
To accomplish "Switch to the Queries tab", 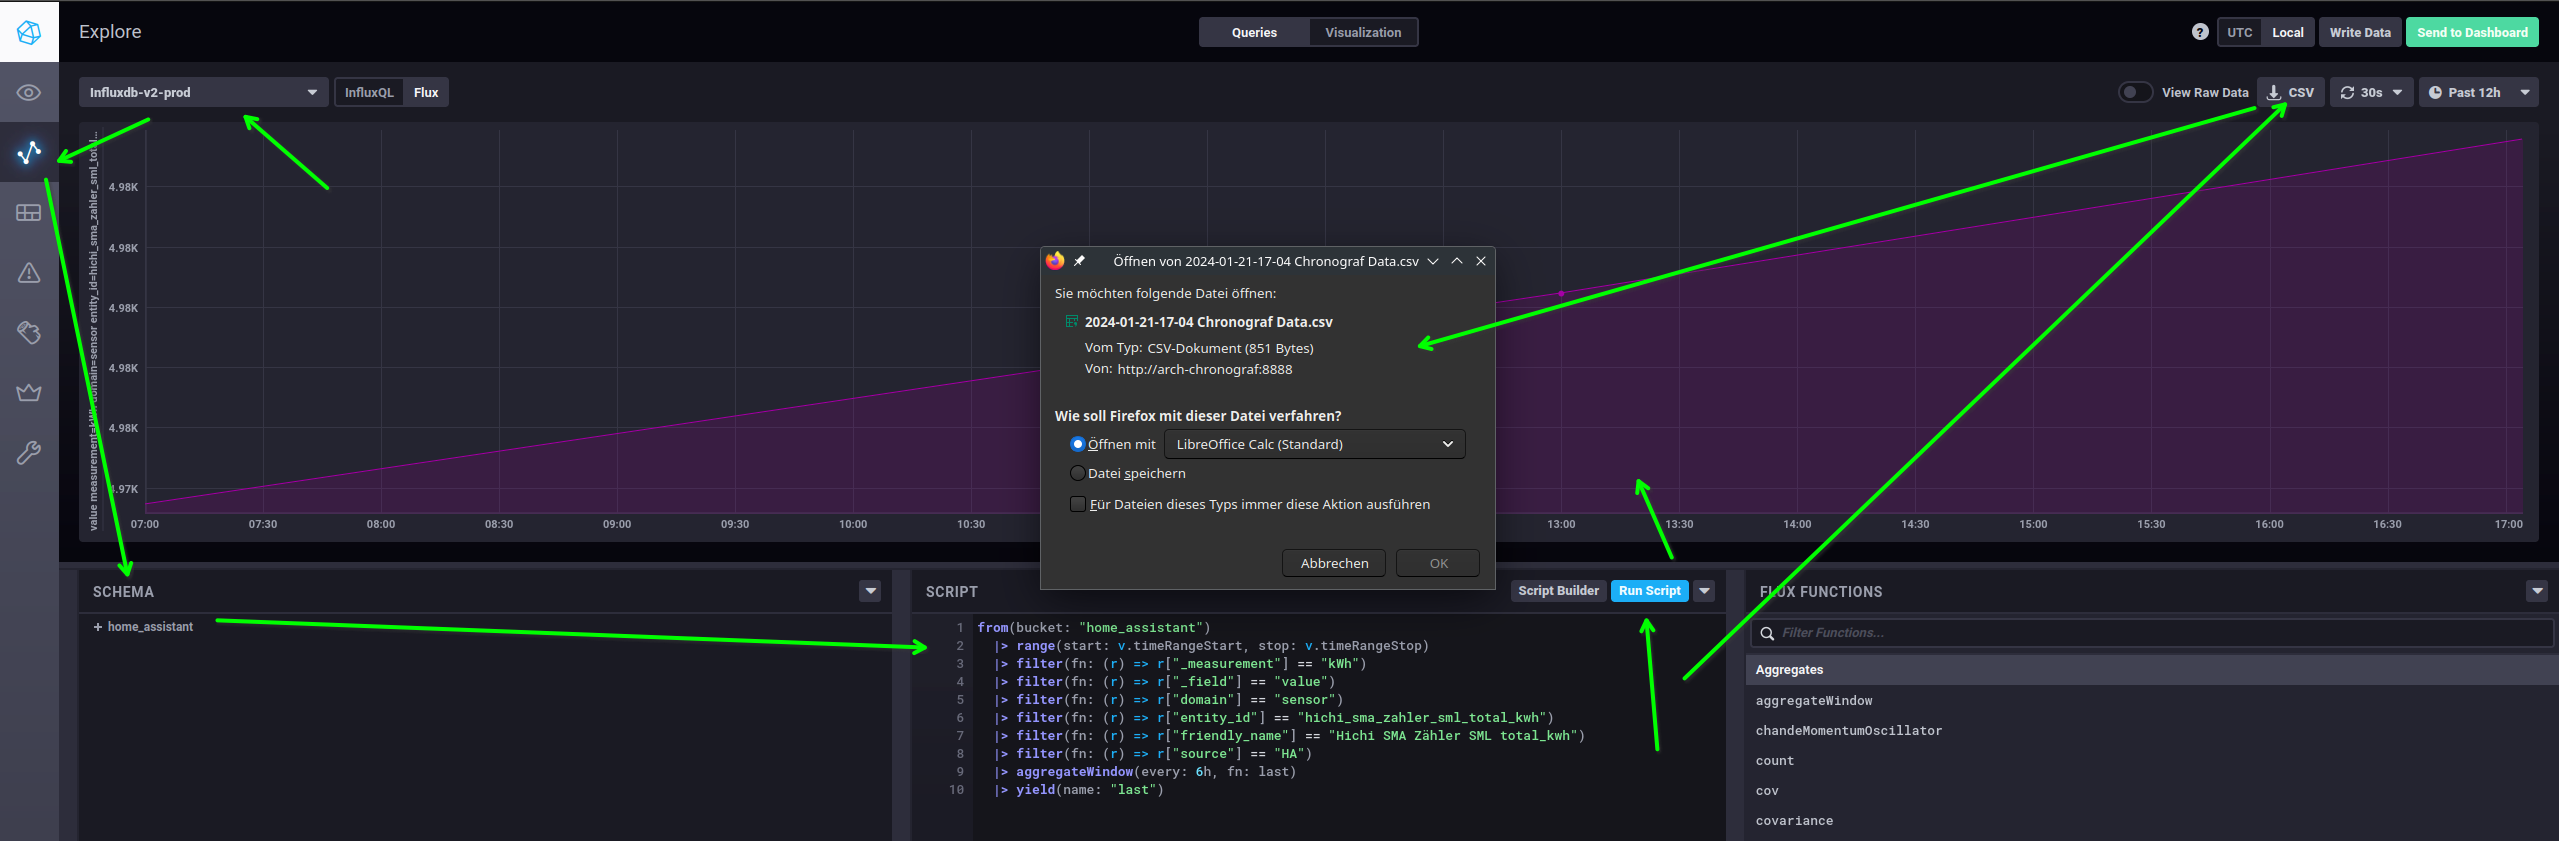I will pyautogui.click(x=1254, y=32).
